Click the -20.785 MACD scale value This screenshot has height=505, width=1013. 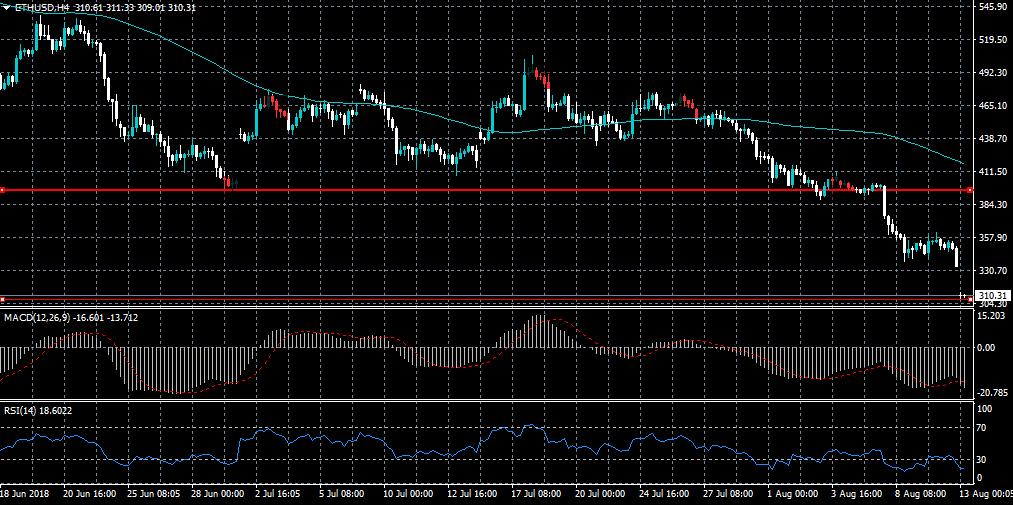click(x=994, y=393)
